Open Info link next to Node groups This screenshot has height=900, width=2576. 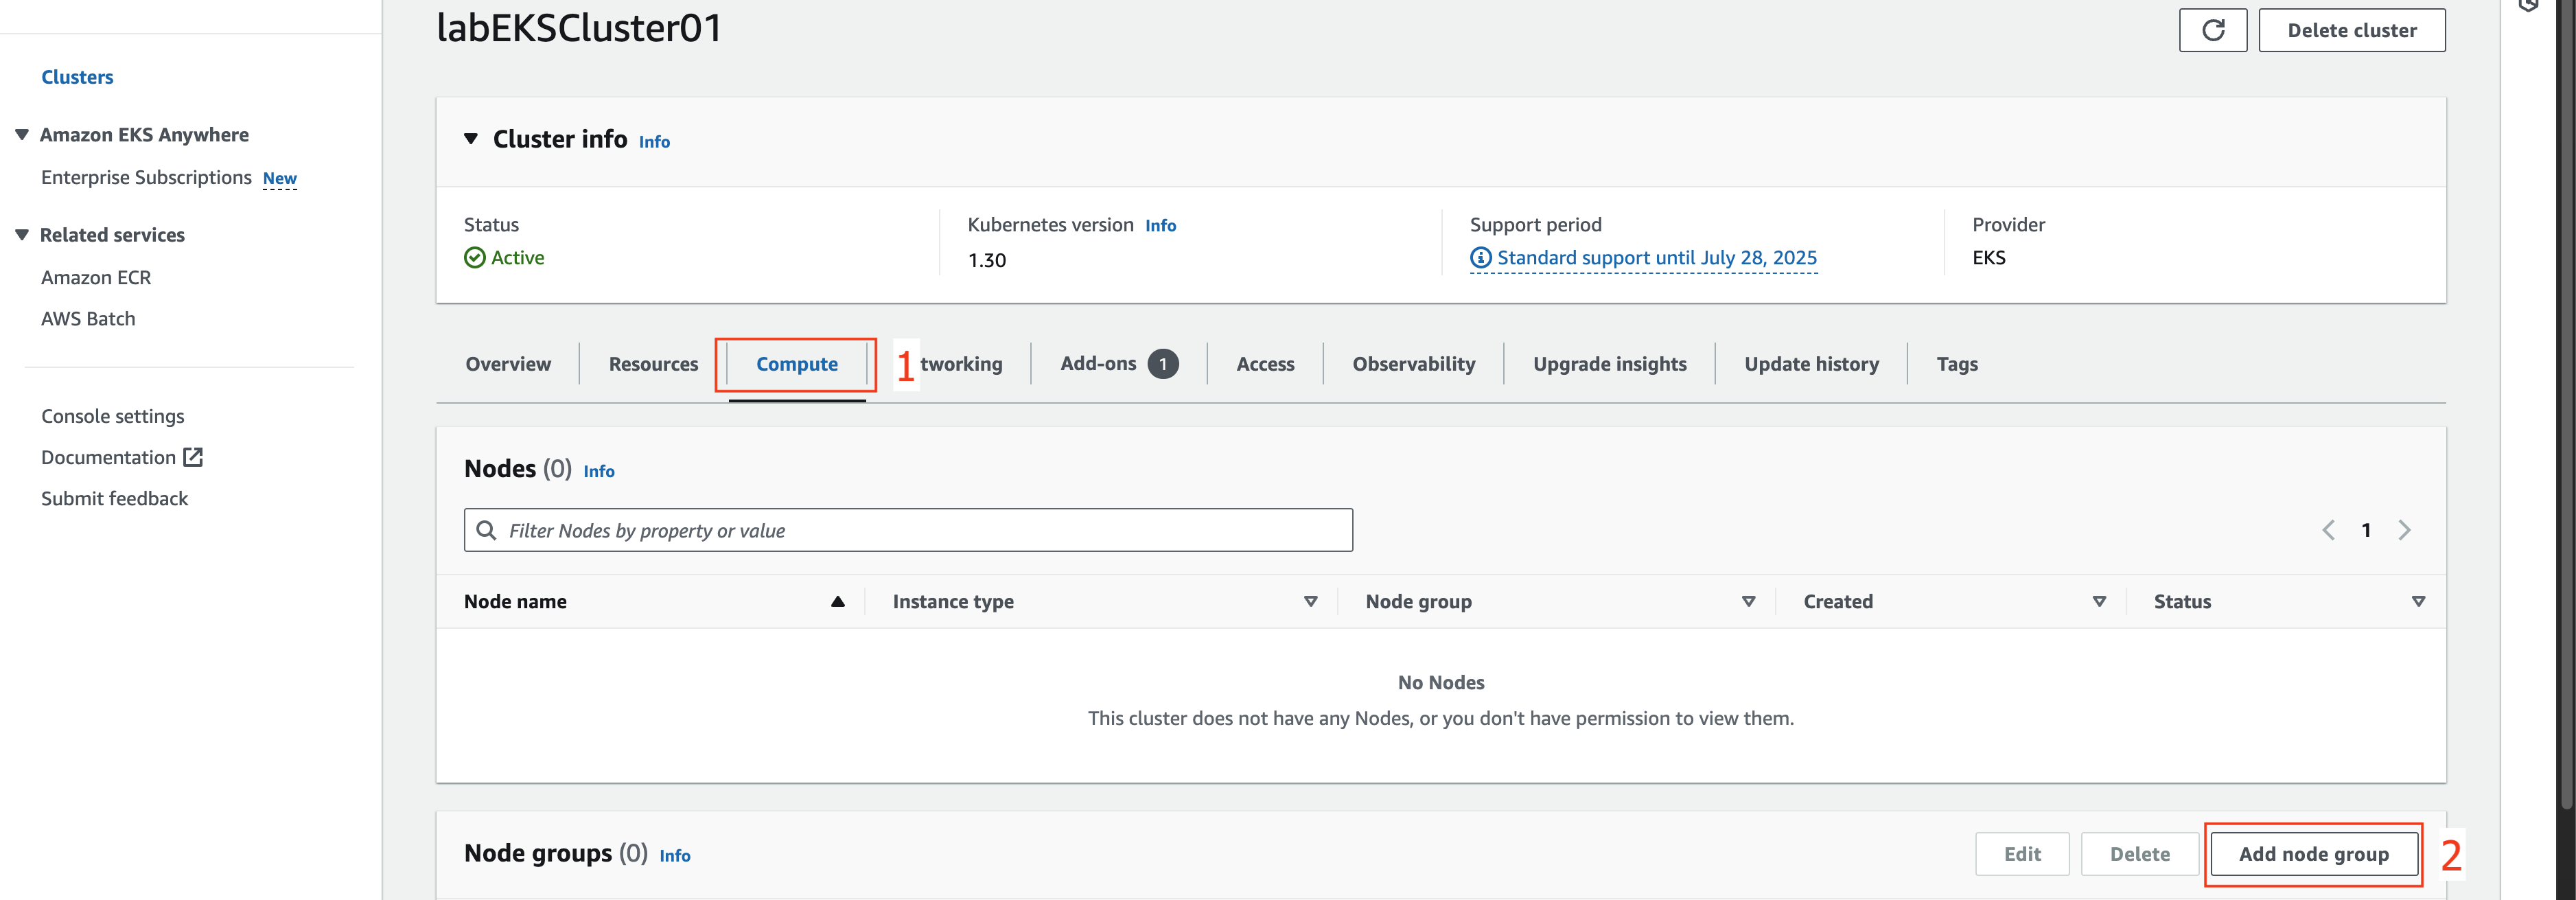(674, 856)
